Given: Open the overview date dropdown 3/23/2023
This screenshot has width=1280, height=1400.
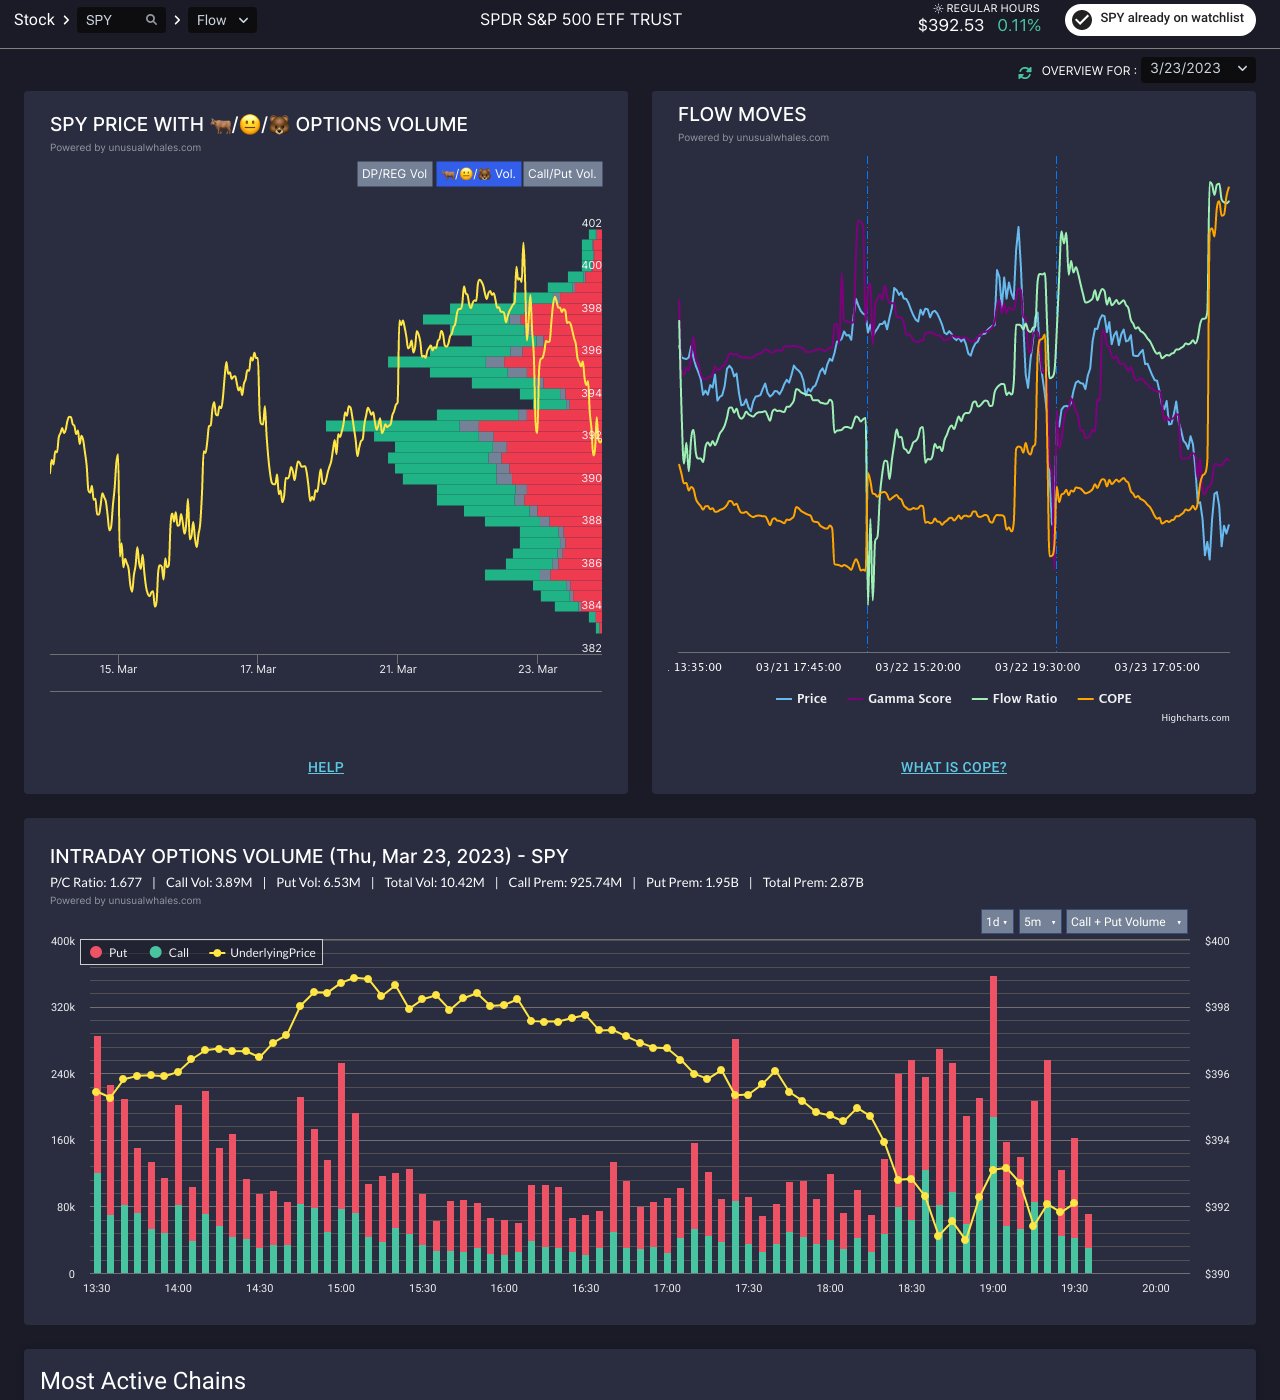Looking at the screenshot, I should (x=1198, y=69).
